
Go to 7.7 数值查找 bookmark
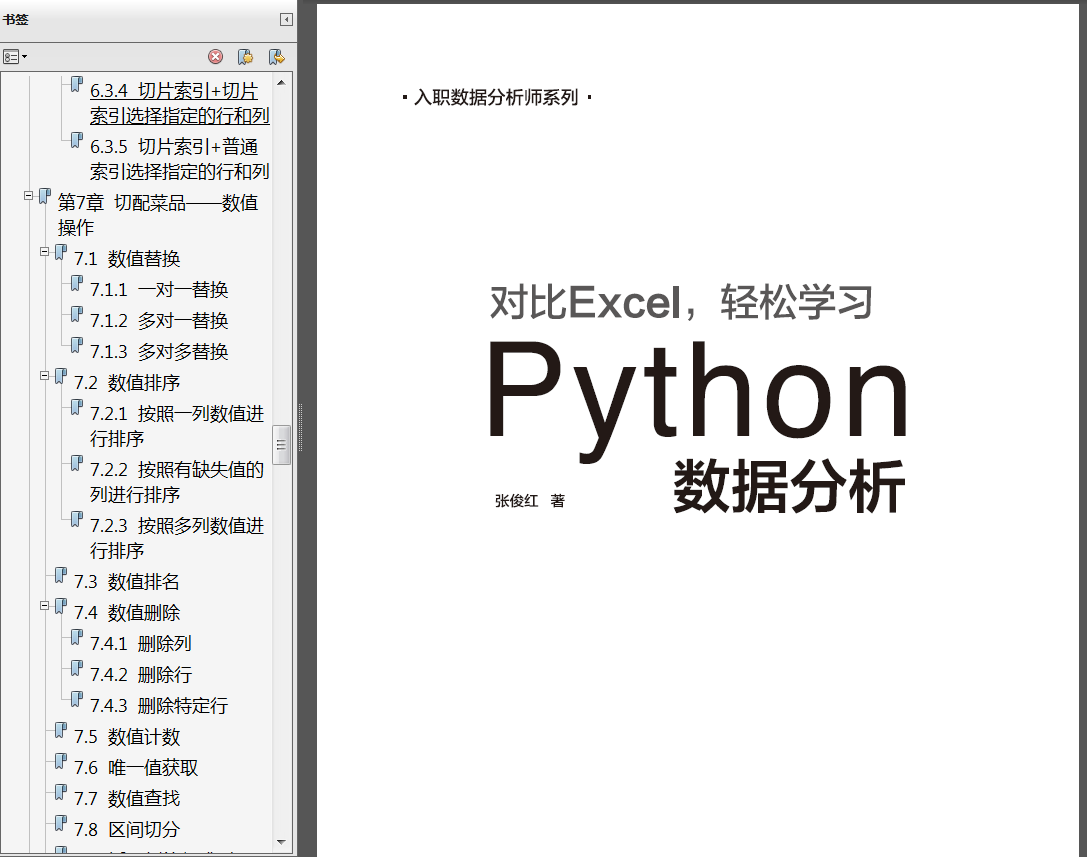tap(127, 799)
